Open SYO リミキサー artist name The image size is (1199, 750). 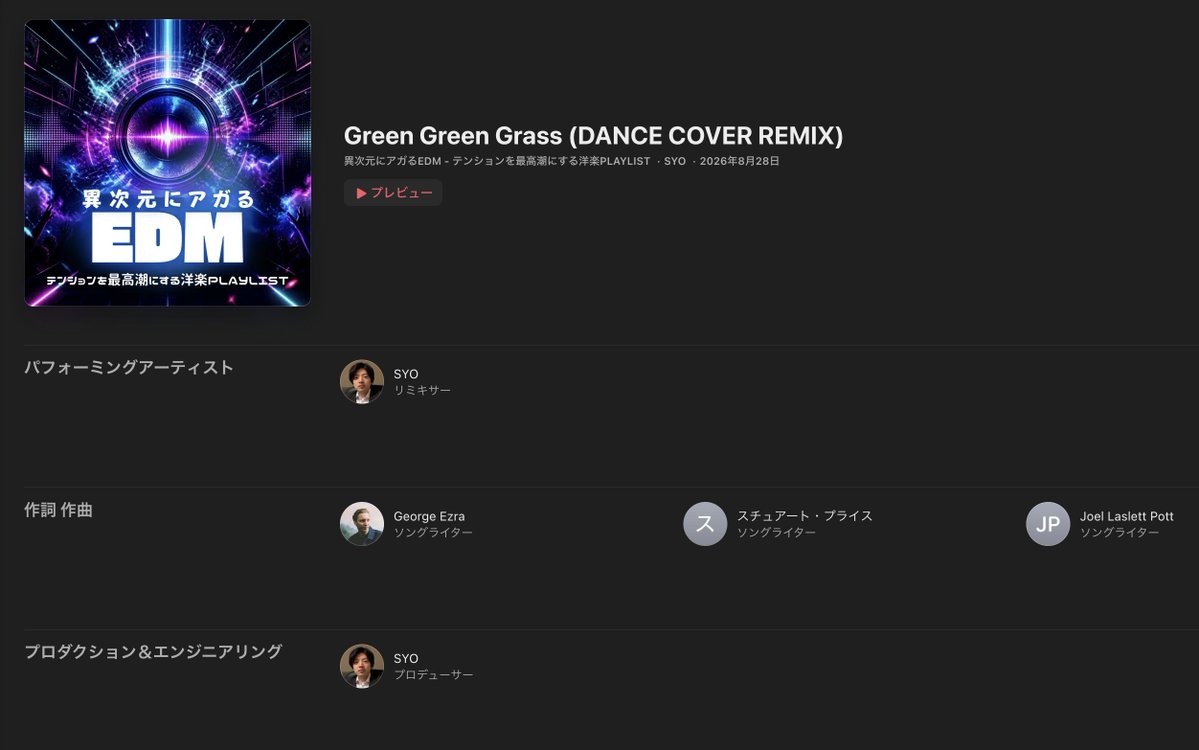(x=406, y=374)
